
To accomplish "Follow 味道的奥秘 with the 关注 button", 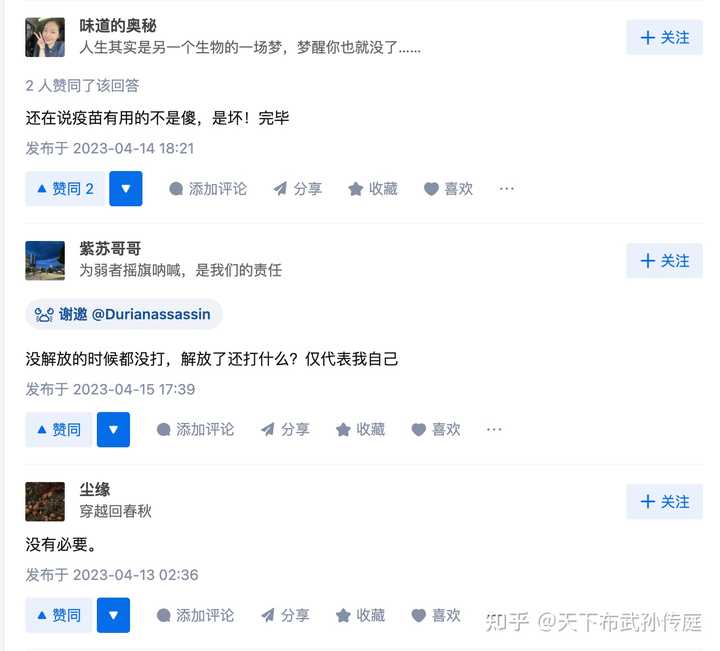I will (664, 38).
